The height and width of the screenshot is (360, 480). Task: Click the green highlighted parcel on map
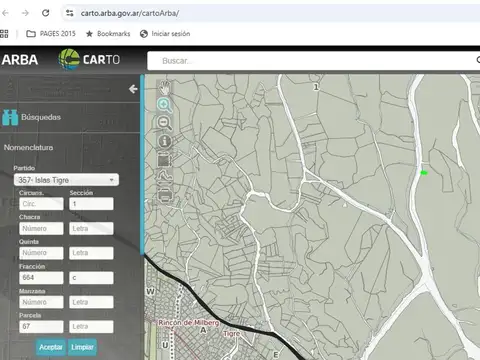tap(424, 173)
